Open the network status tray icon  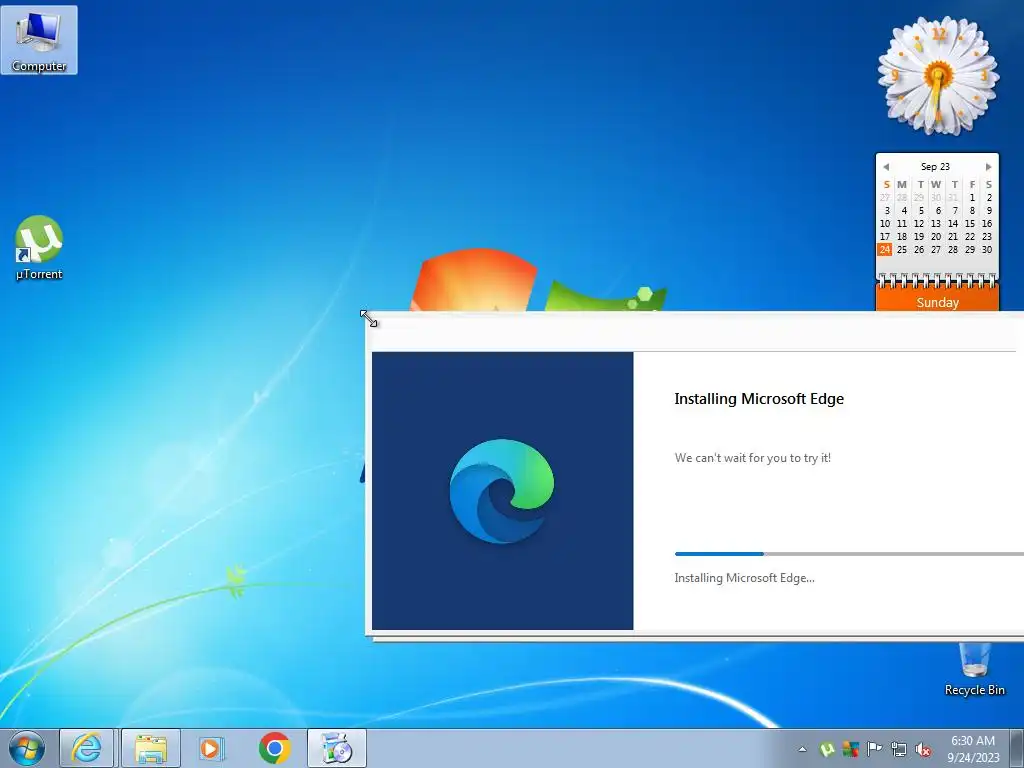pyautogui.click(x=899, y=749)
